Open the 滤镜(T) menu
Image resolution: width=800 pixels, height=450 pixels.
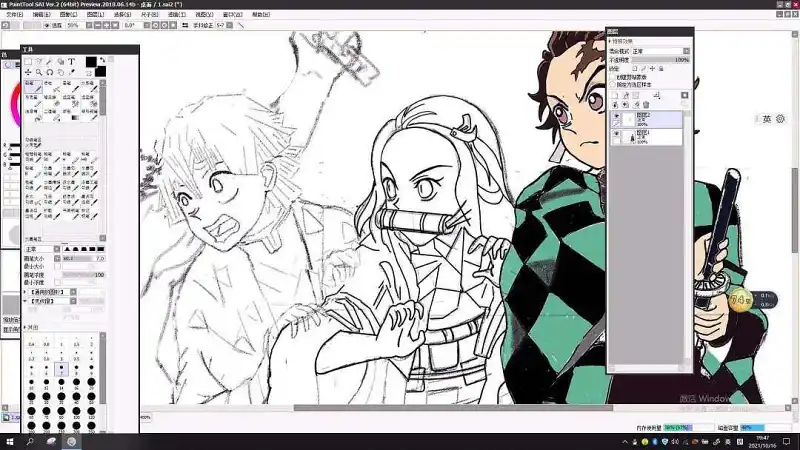pyautogui.click(x=177, y=14)
